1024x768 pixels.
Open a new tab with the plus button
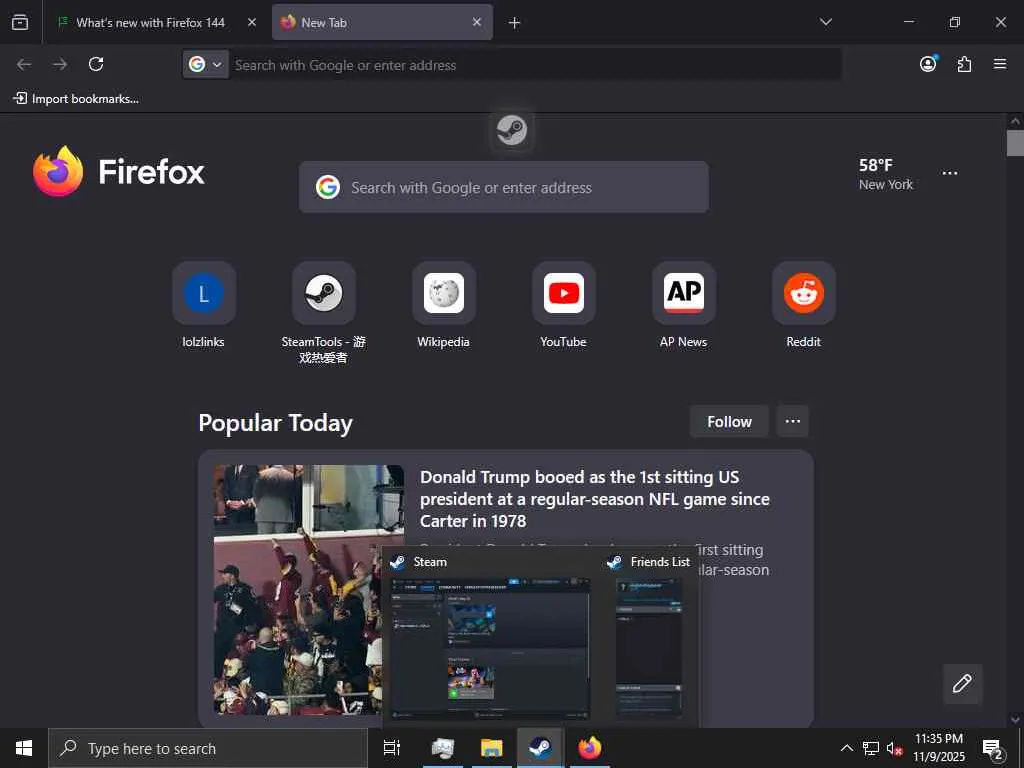click(514, 23)
